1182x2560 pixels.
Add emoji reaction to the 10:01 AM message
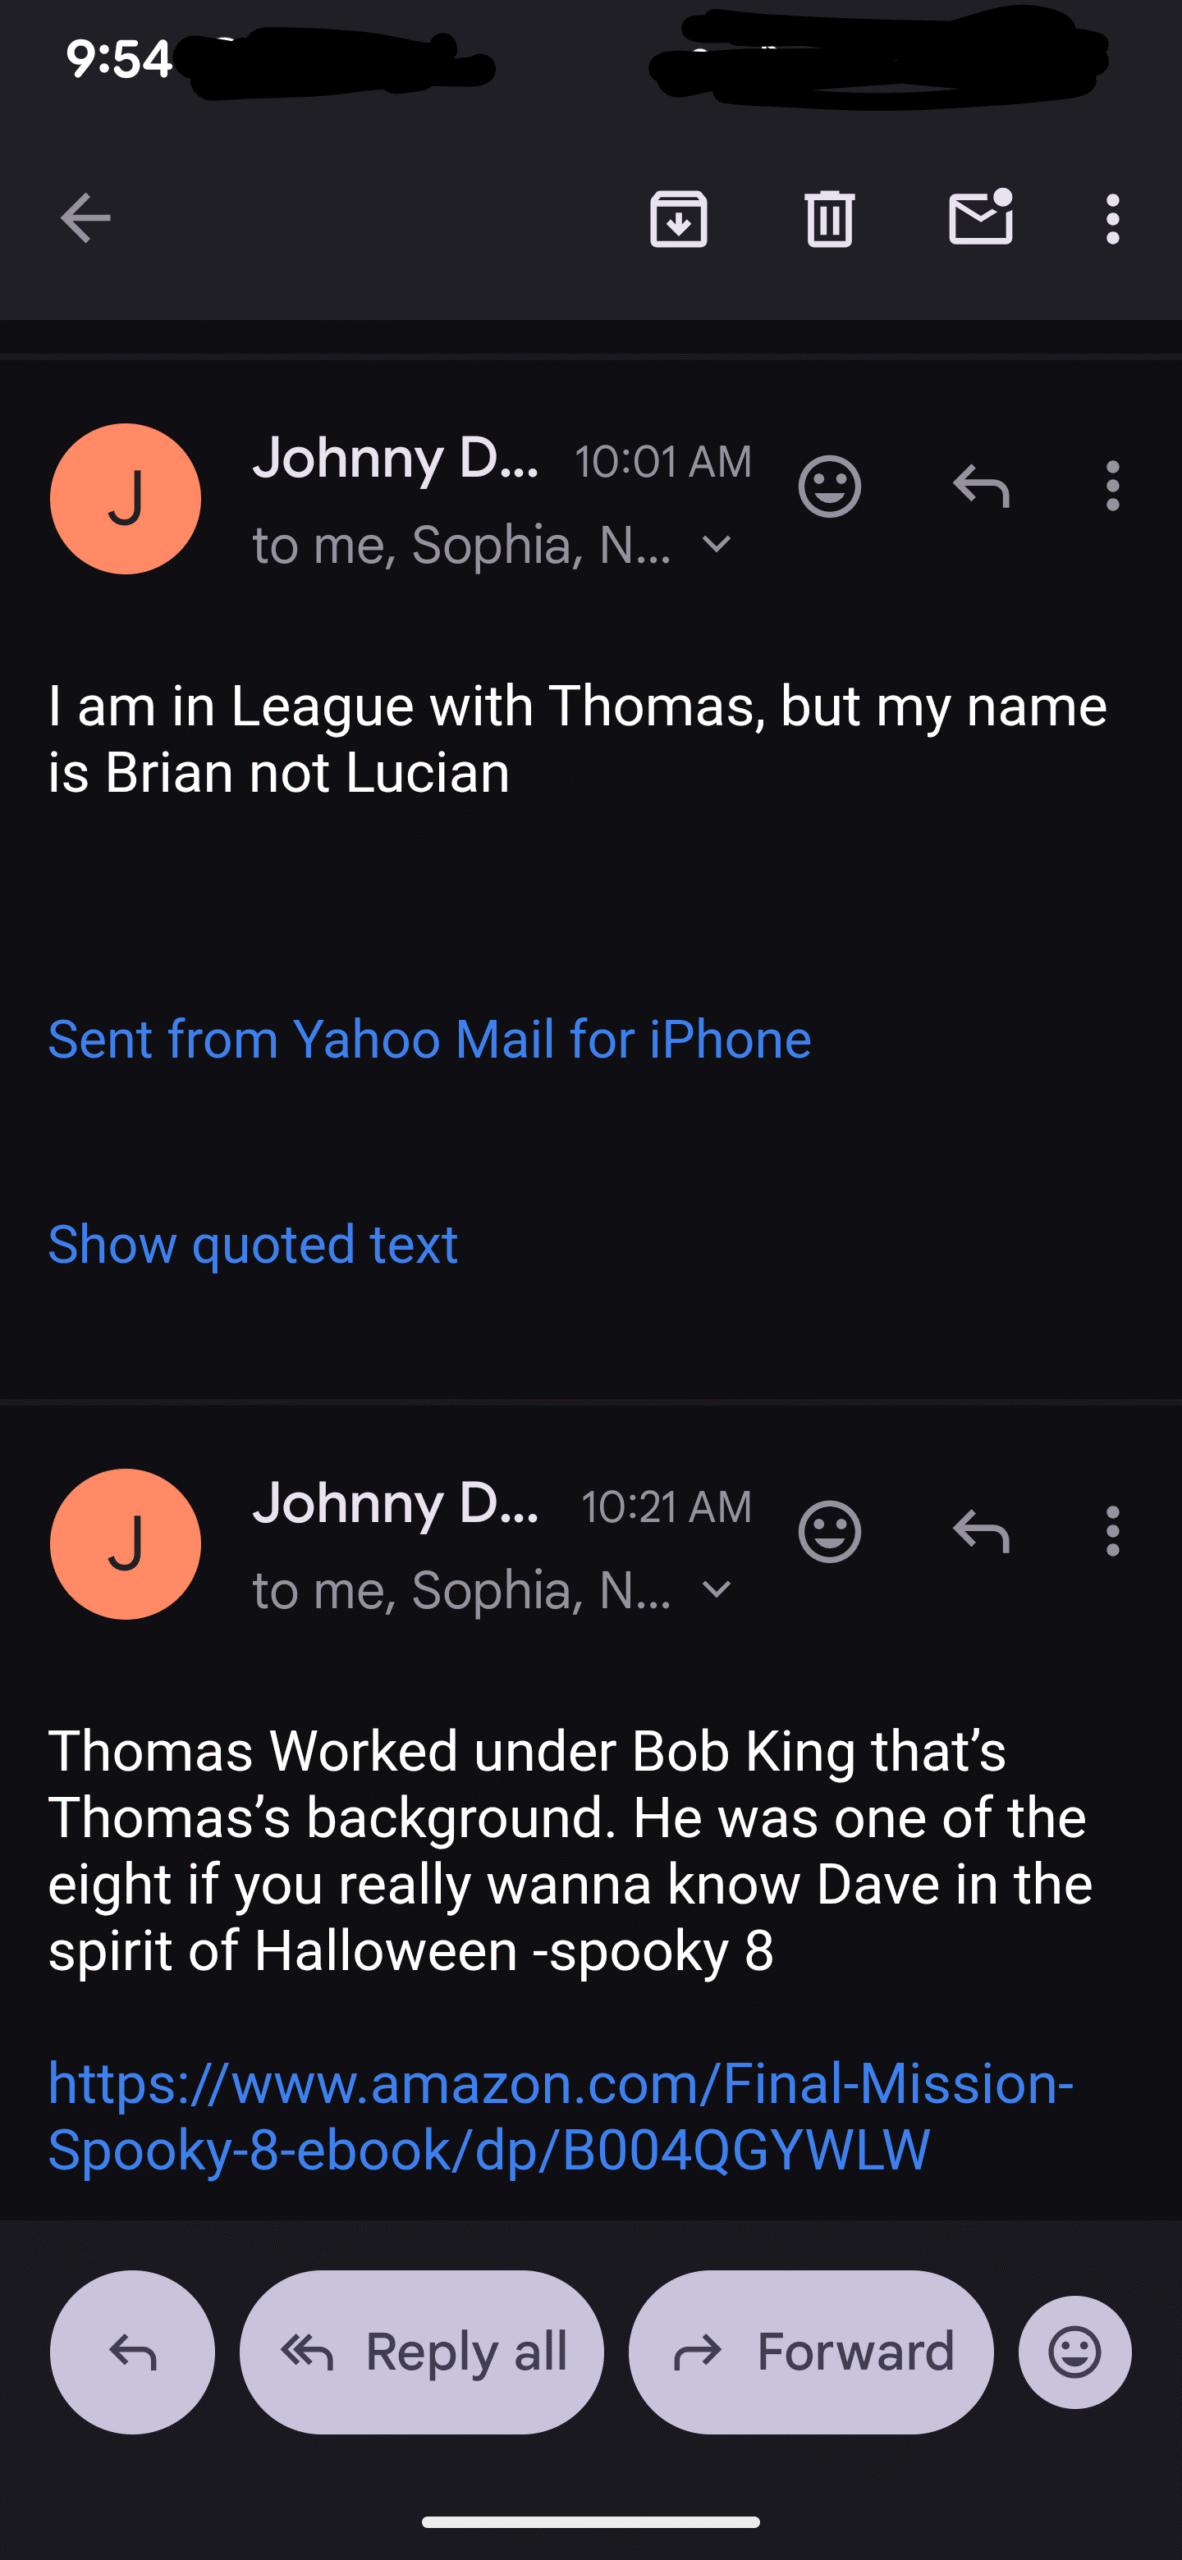(829, 487)
